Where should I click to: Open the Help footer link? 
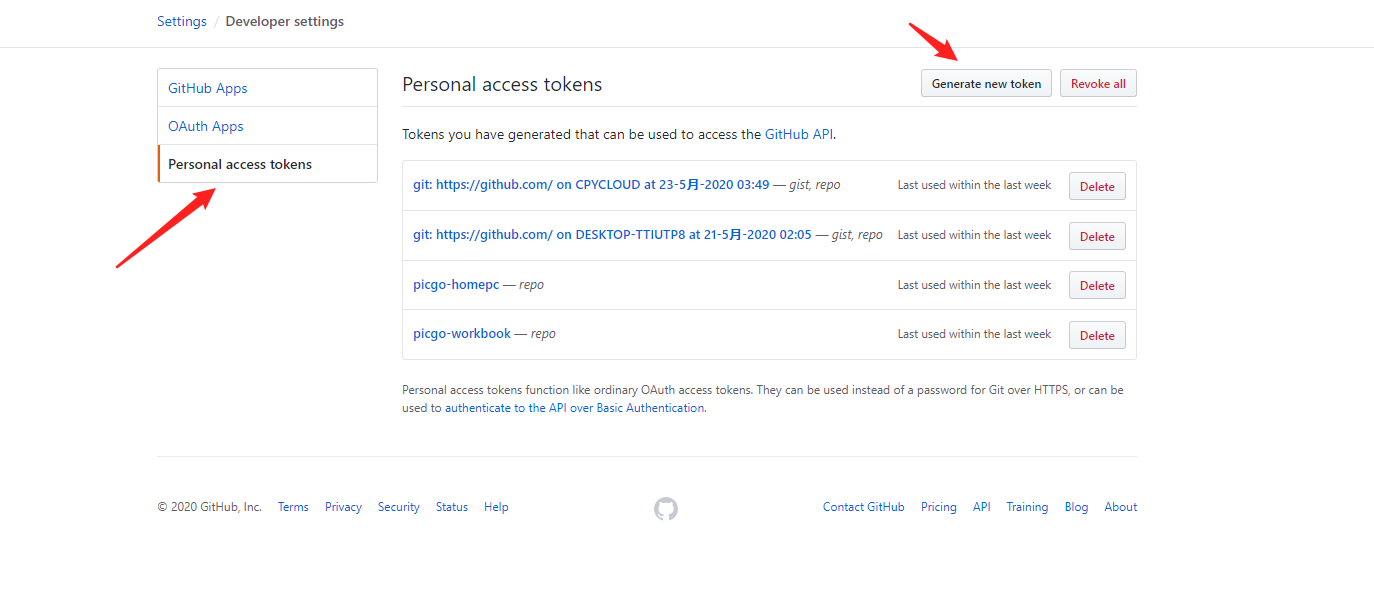[496, 507]
